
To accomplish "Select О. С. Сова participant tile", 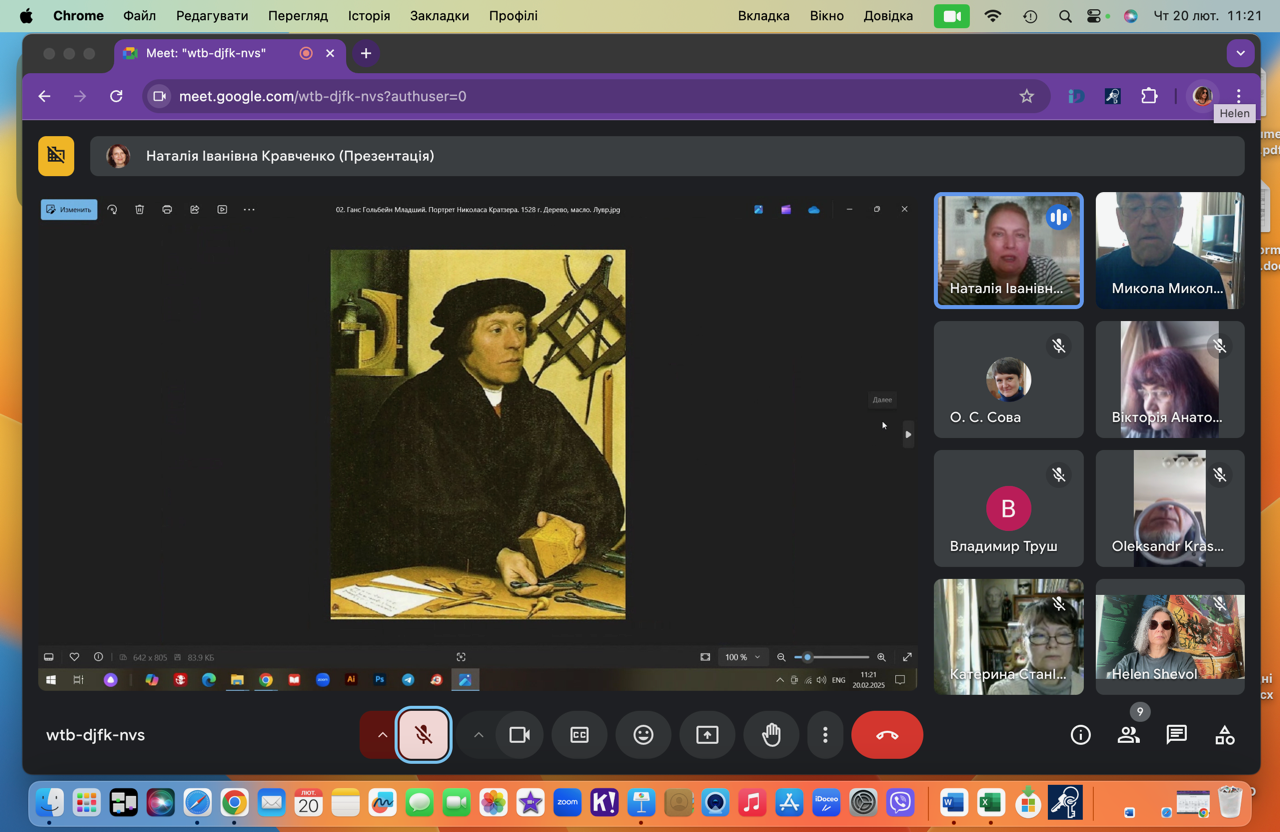I will pyautogui.click(x=1008, y=379).
